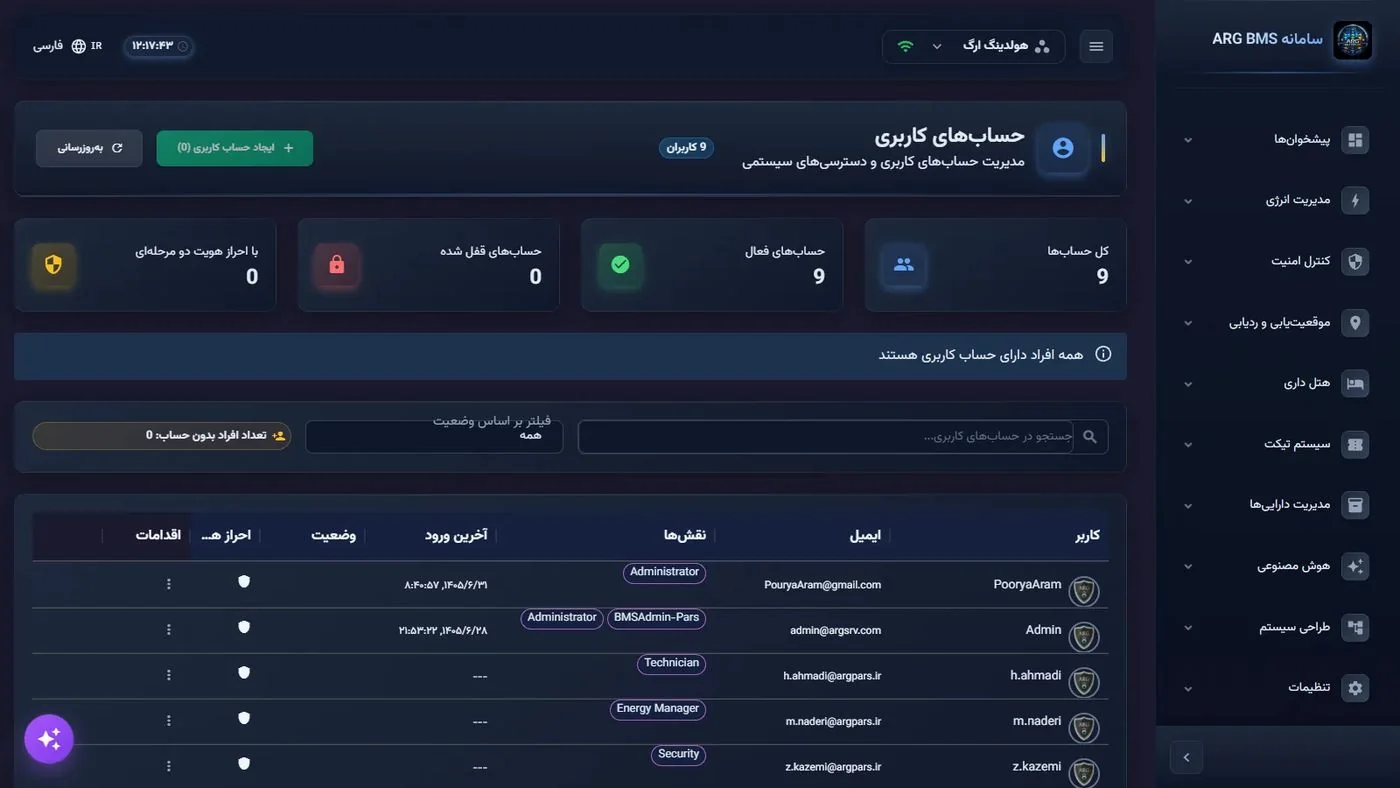
Task: Click the info icon in the notice banner
Action: pyautogui.click(x=1103, y=354)
